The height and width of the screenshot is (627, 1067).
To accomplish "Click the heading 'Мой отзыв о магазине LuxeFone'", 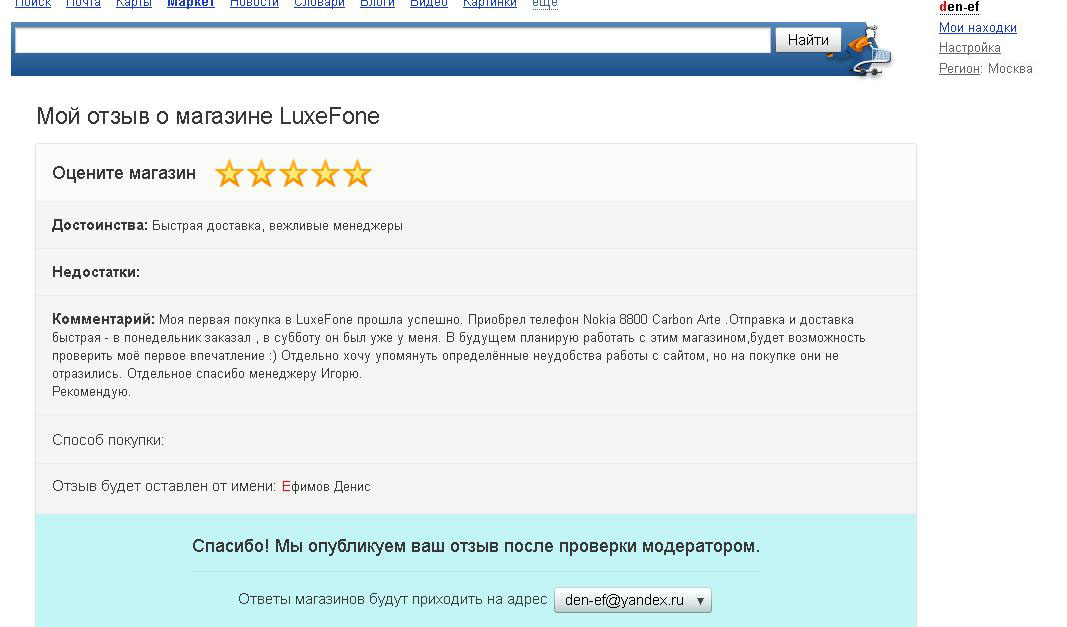I will point(208,116).
